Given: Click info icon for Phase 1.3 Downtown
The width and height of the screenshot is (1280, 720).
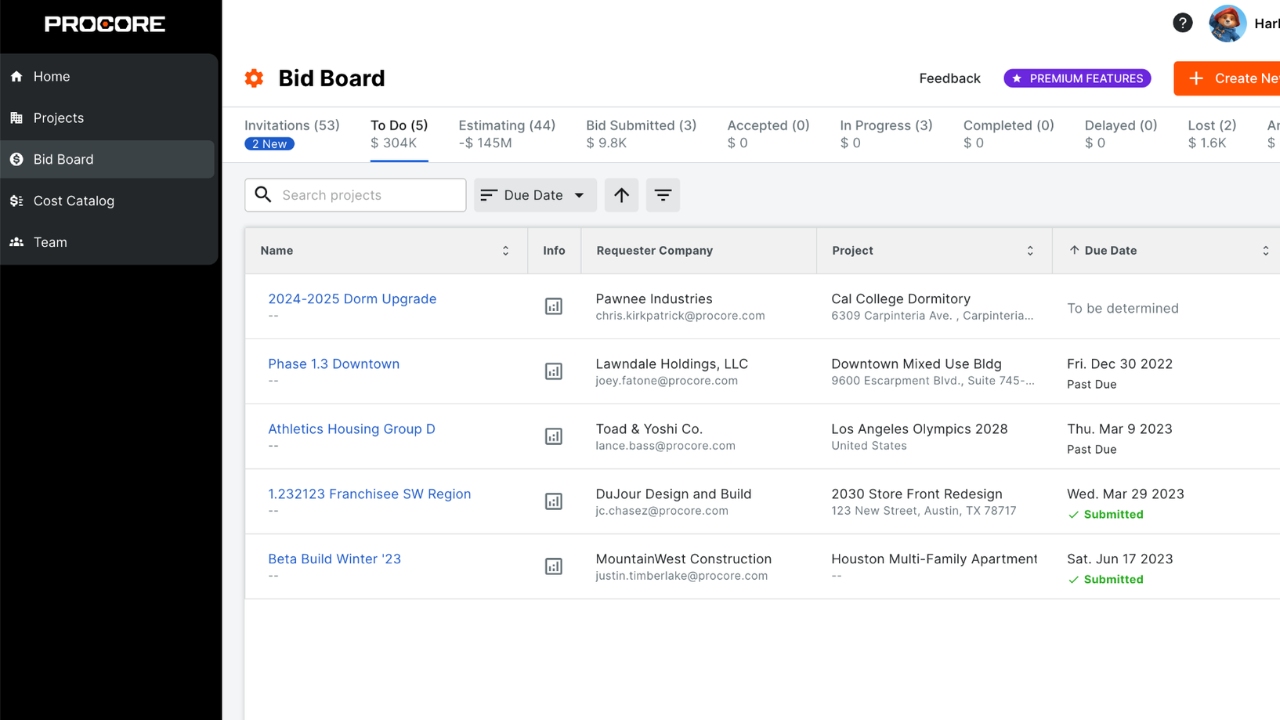Looking at the screenshot, I should point(554,372).
